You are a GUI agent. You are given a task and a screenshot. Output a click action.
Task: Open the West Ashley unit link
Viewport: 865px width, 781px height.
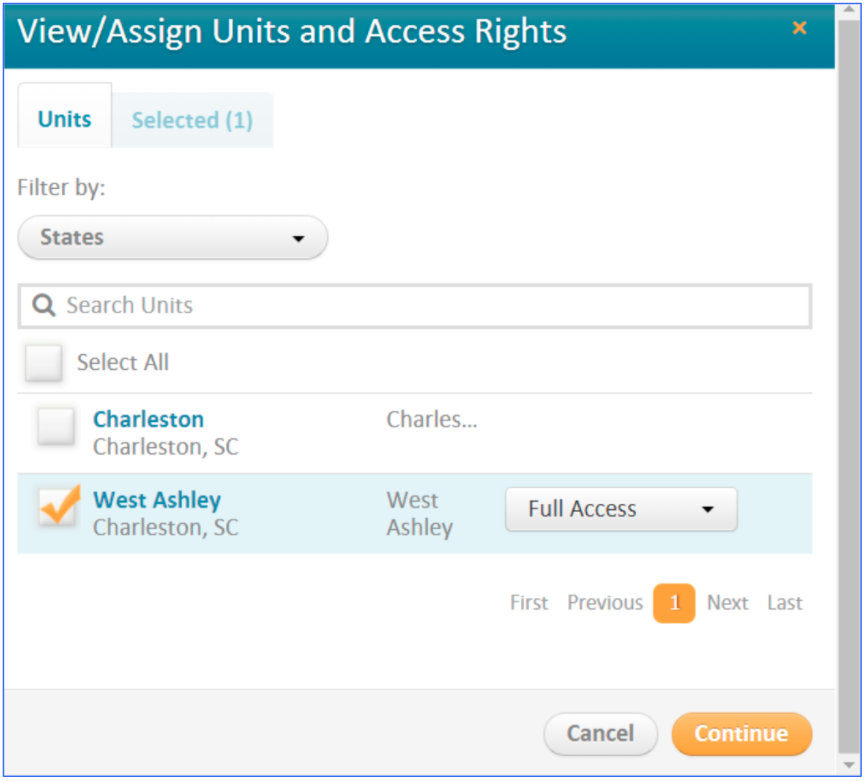pyautogui.click(x=157, y=500)
